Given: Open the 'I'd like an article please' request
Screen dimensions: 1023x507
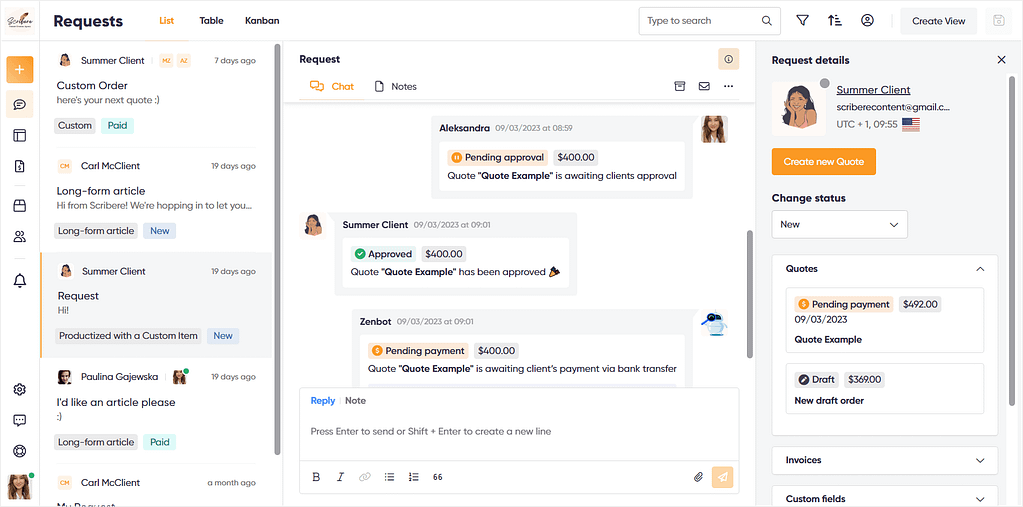Looking at the screenshot, I should click(x=155, y=411).
